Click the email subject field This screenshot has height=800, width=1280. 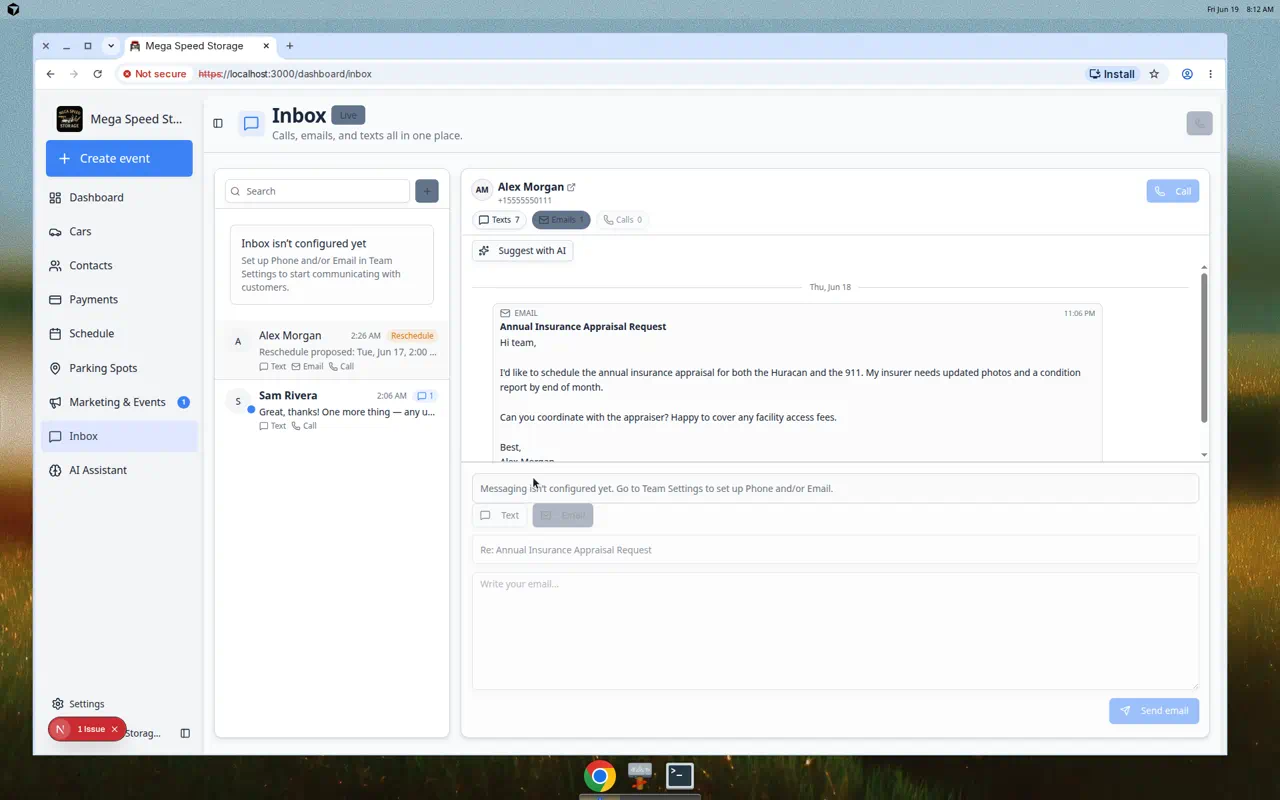coord(835,550)
